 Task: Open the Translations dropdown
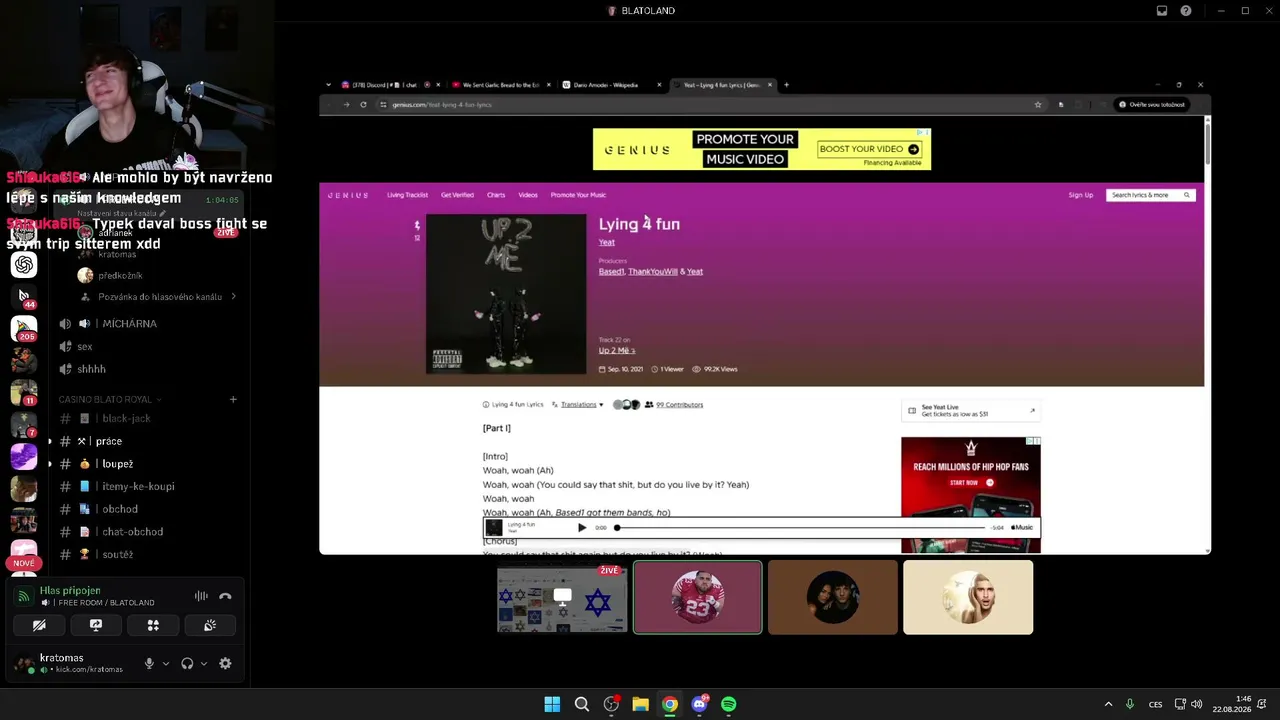click(x=578, y=405)
